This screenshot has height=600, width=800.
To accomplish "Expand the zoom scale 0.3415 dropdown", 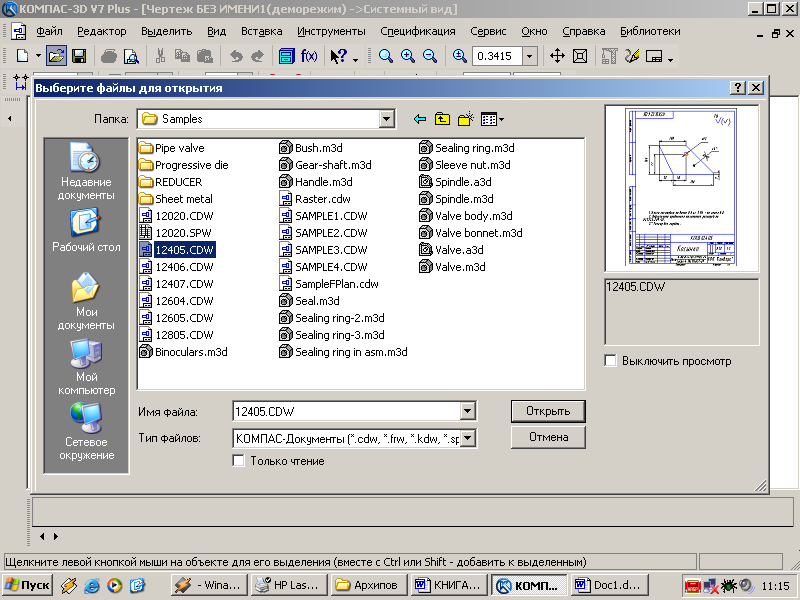I will [530, 56].
